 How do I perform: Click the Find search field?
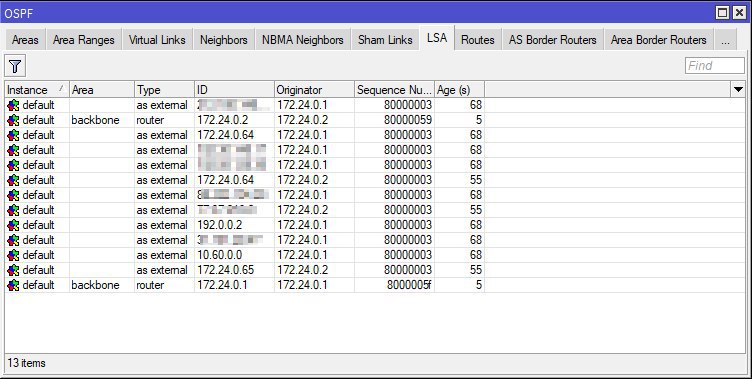715,66
